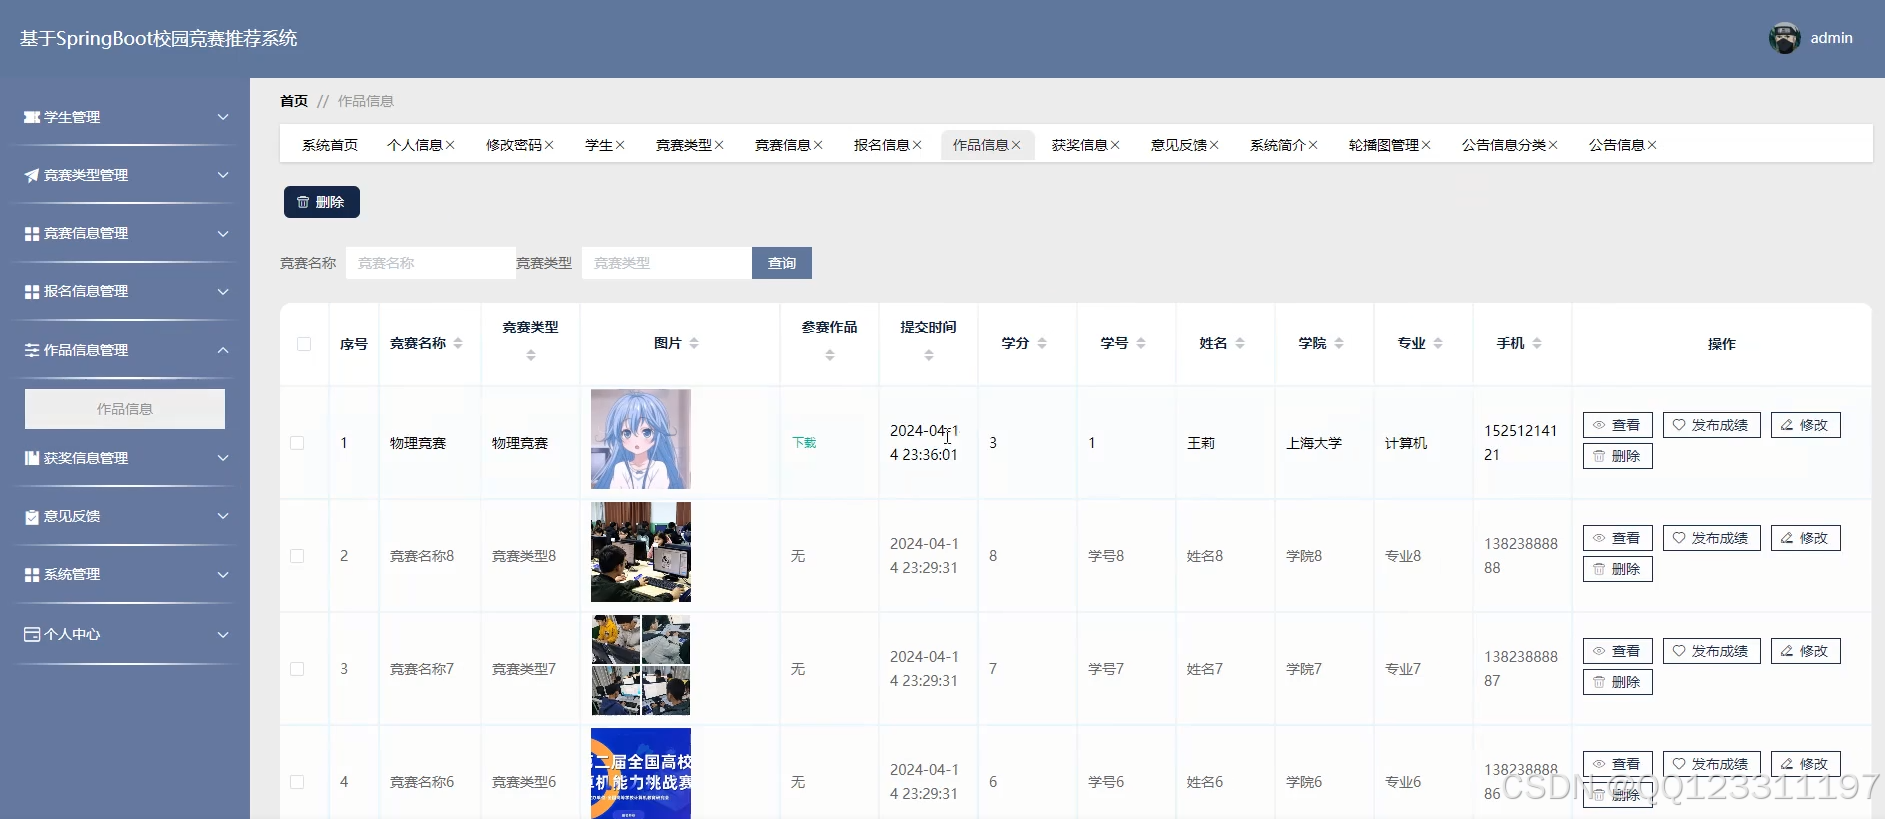This screenshot has width=1885, height=819.
Task: Click the 获奖信息管理 icon
Action: click(x=32, y=458)
